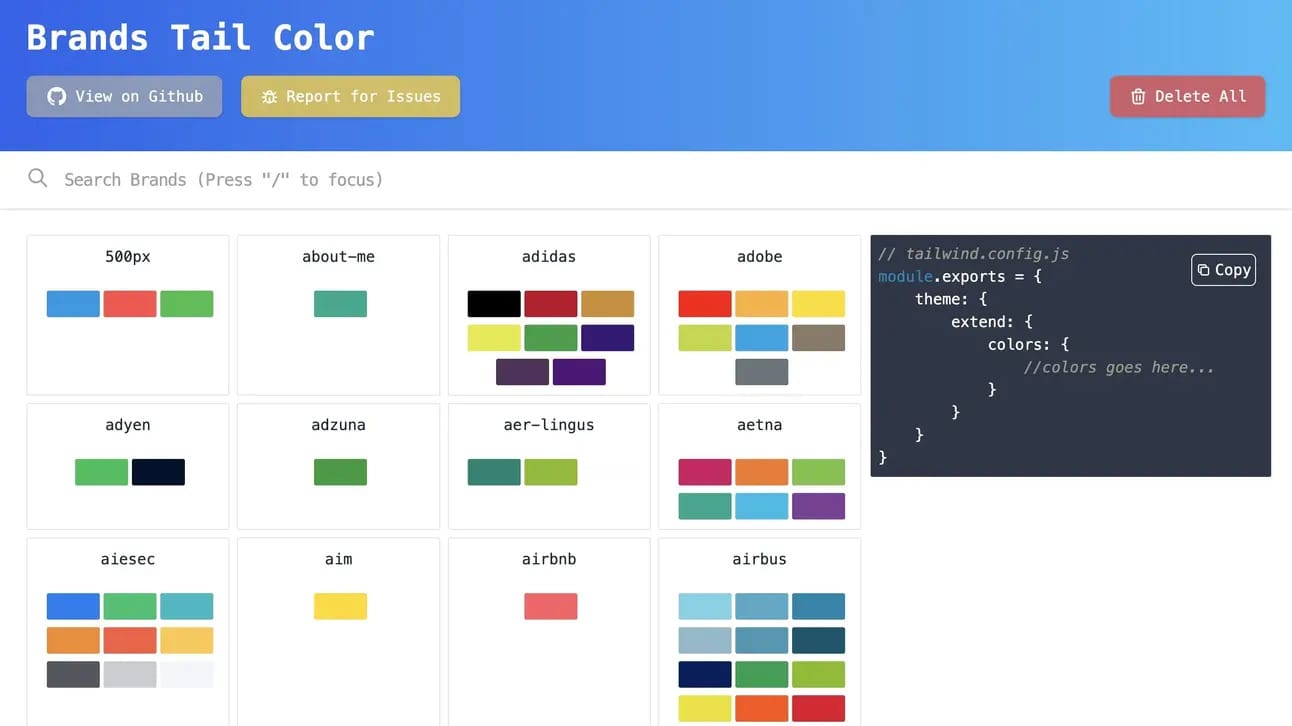The height and width of the screenshot is (726, 1292).
Task: Copy the tailwind config code
Action: [1223, 270]
